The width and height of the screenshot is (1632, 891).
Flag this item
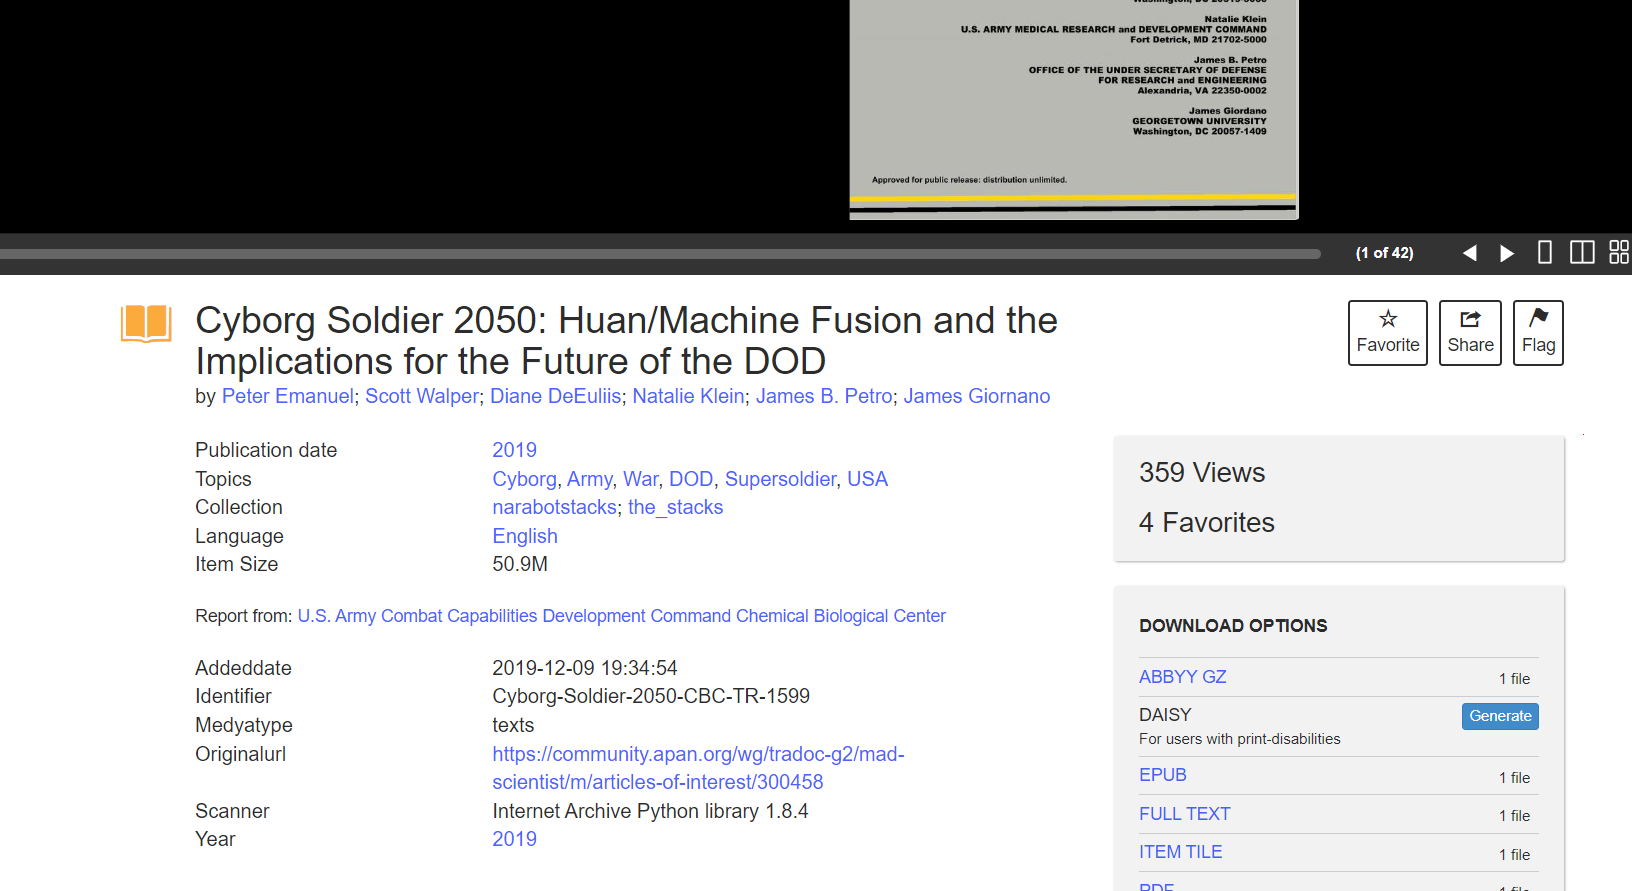point(1538,333)
